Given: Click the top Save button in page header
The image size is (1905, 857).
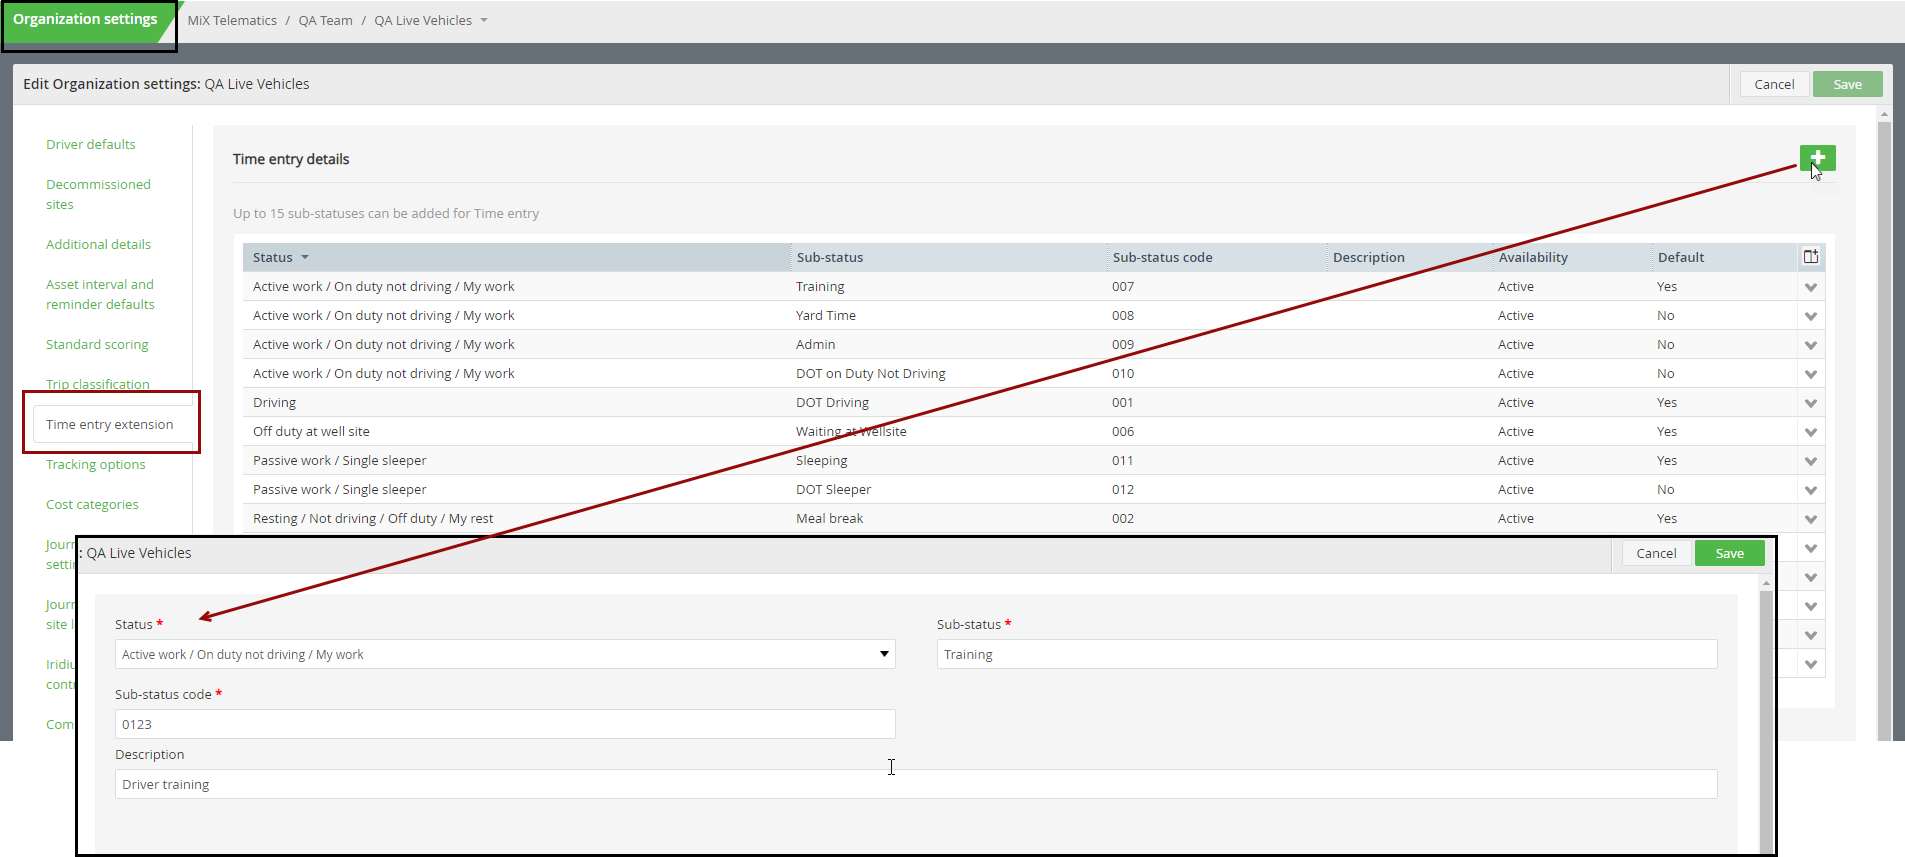Looking at the screenshot, I should pos(1847,84).
